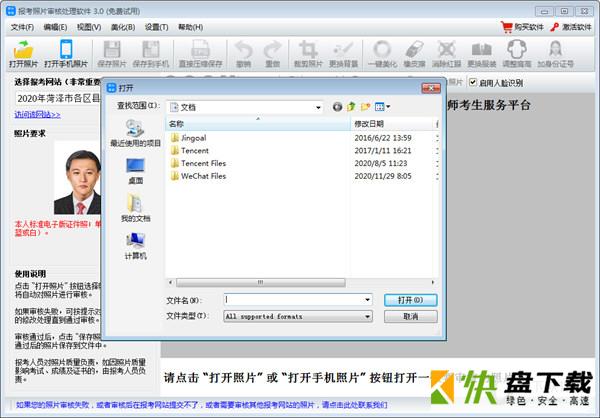
Task: Expand the 文件名 filename dropdown arrow
Action: 367,300
